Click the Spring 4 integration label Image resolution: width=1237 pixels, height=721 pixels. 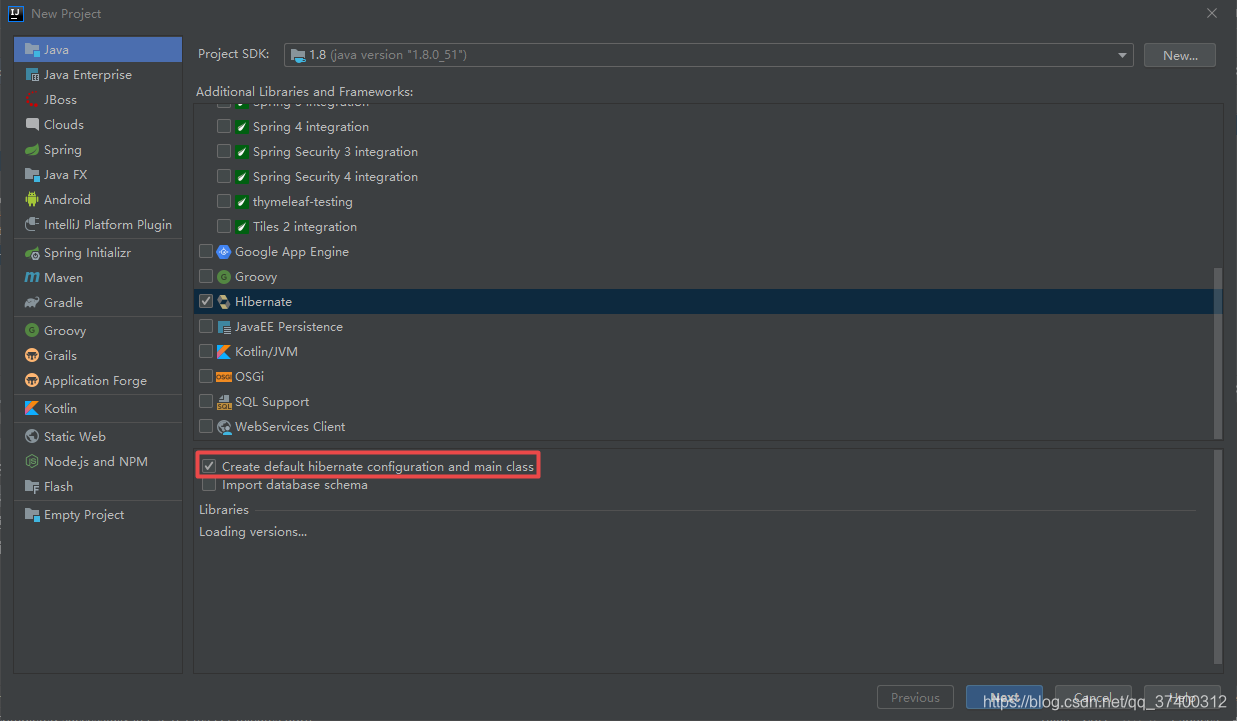tap(311, 126)
